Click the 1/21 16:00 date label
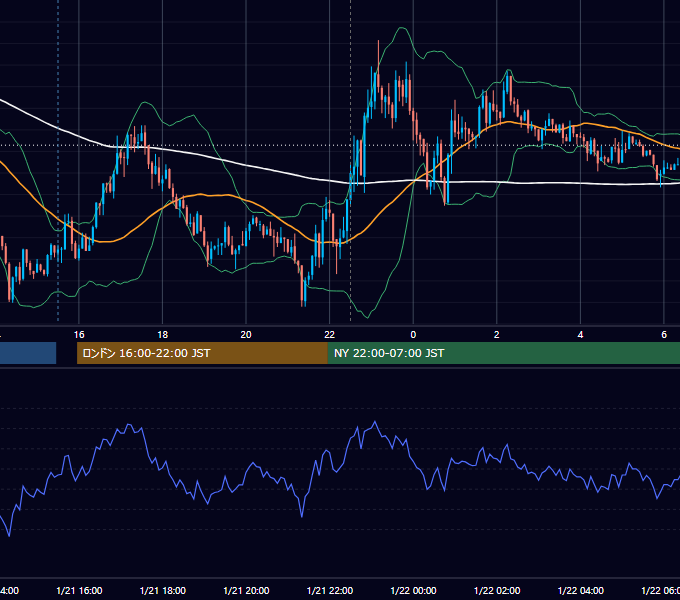 [x=79, y=591]
